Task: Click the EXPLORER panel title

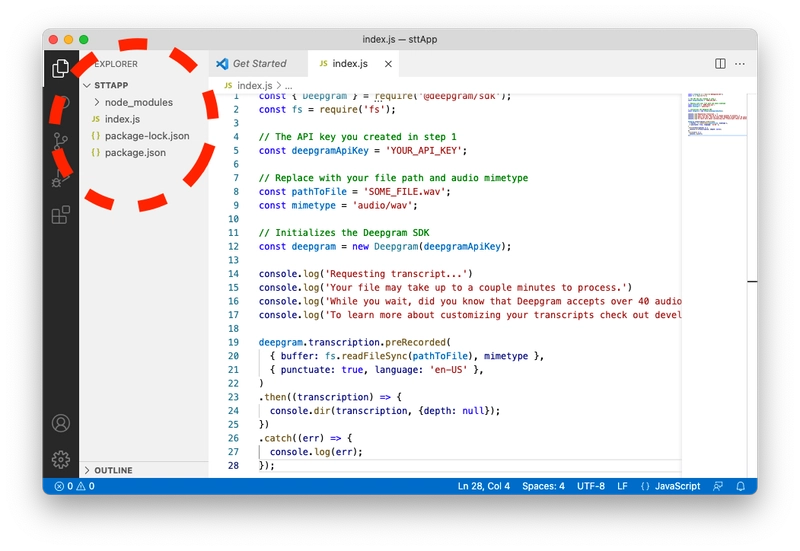Action: coord(116,64)
